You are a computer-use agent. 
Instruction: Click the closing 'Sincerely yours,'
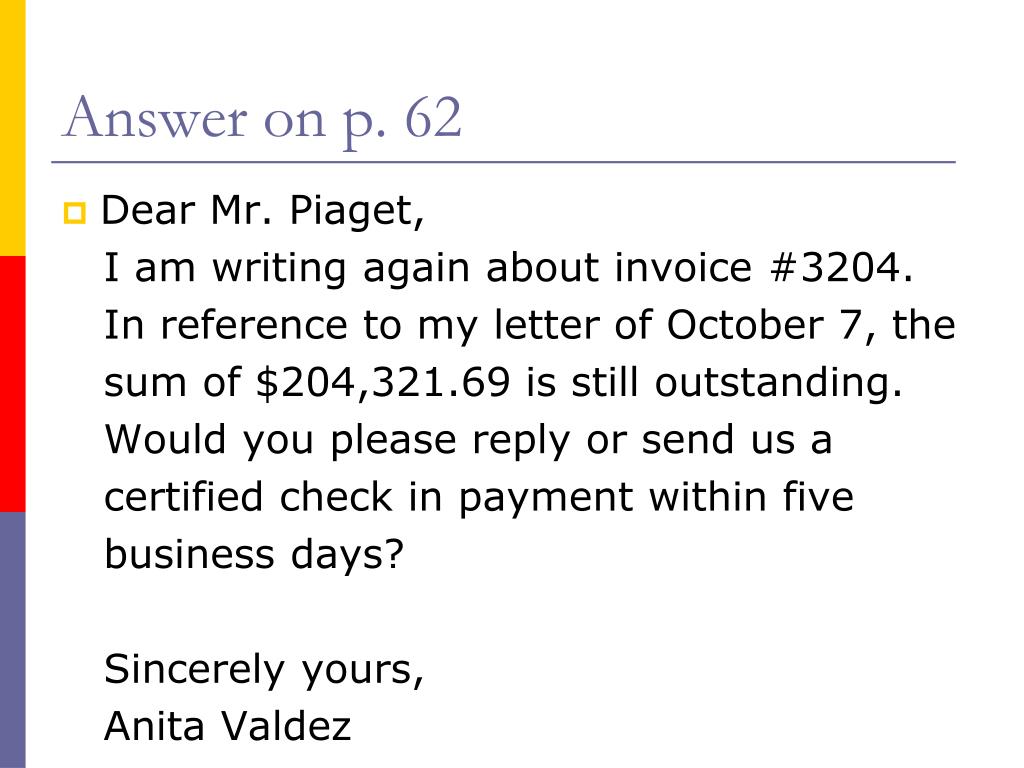pos(264,670)
